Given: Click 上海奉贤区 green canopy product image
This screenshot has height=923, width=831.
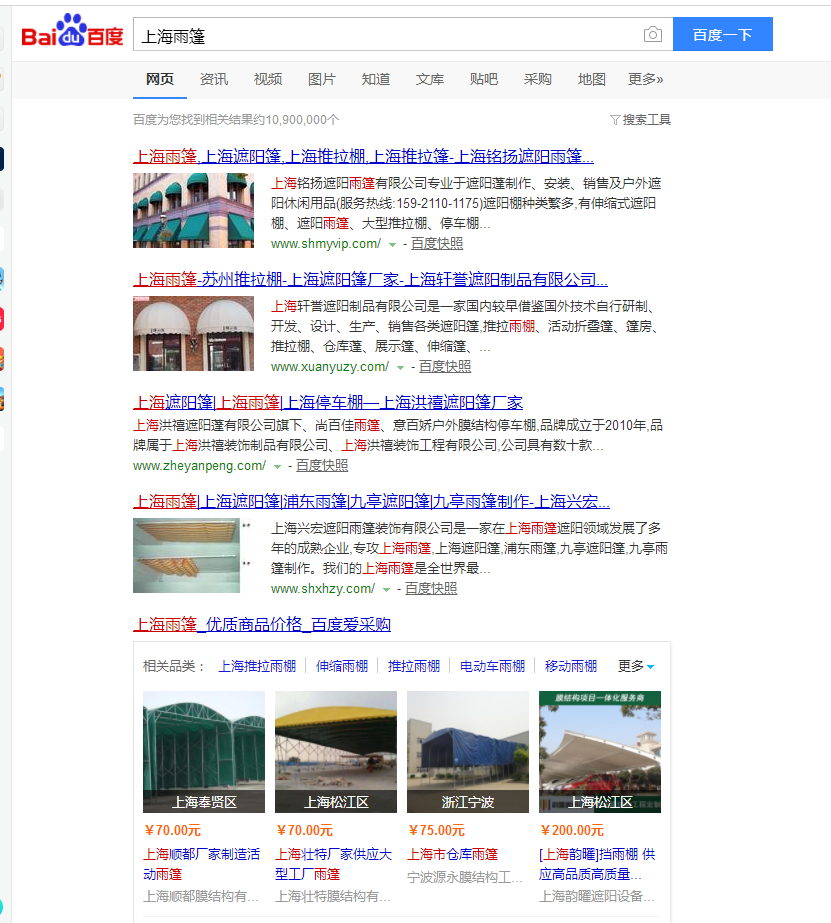Looking at the screenshot, I should (x=204, y=752).
